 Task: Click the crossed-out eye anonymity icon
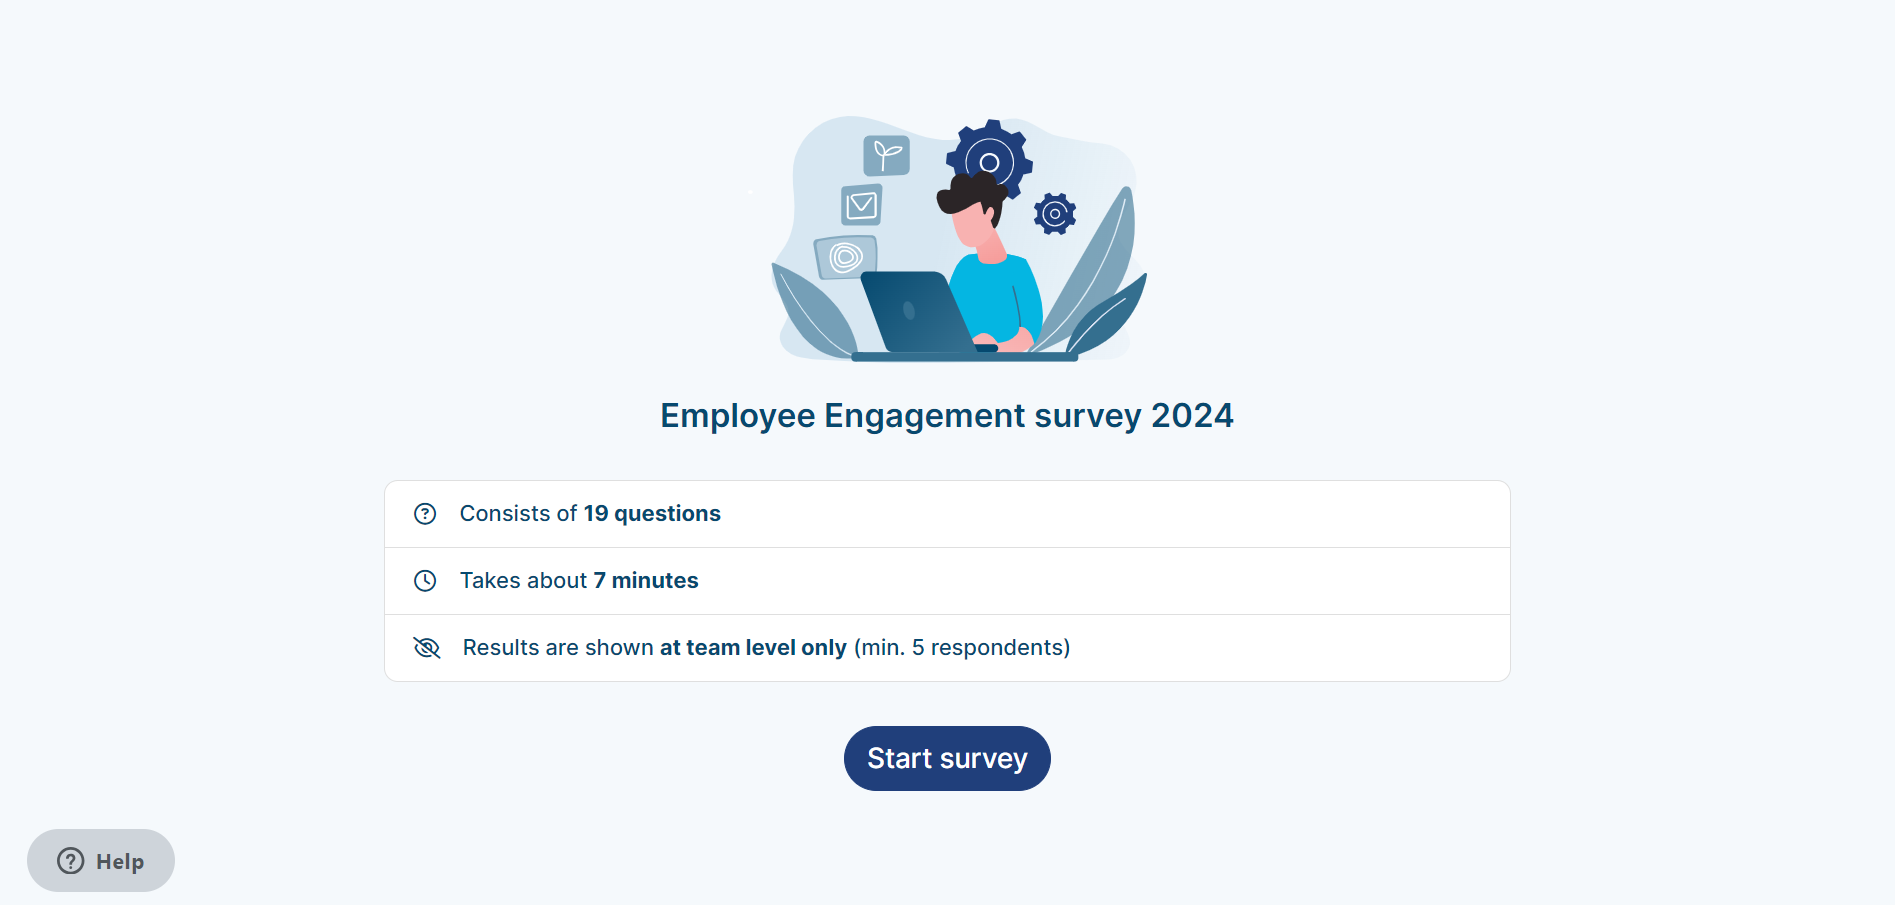(427, 648)
